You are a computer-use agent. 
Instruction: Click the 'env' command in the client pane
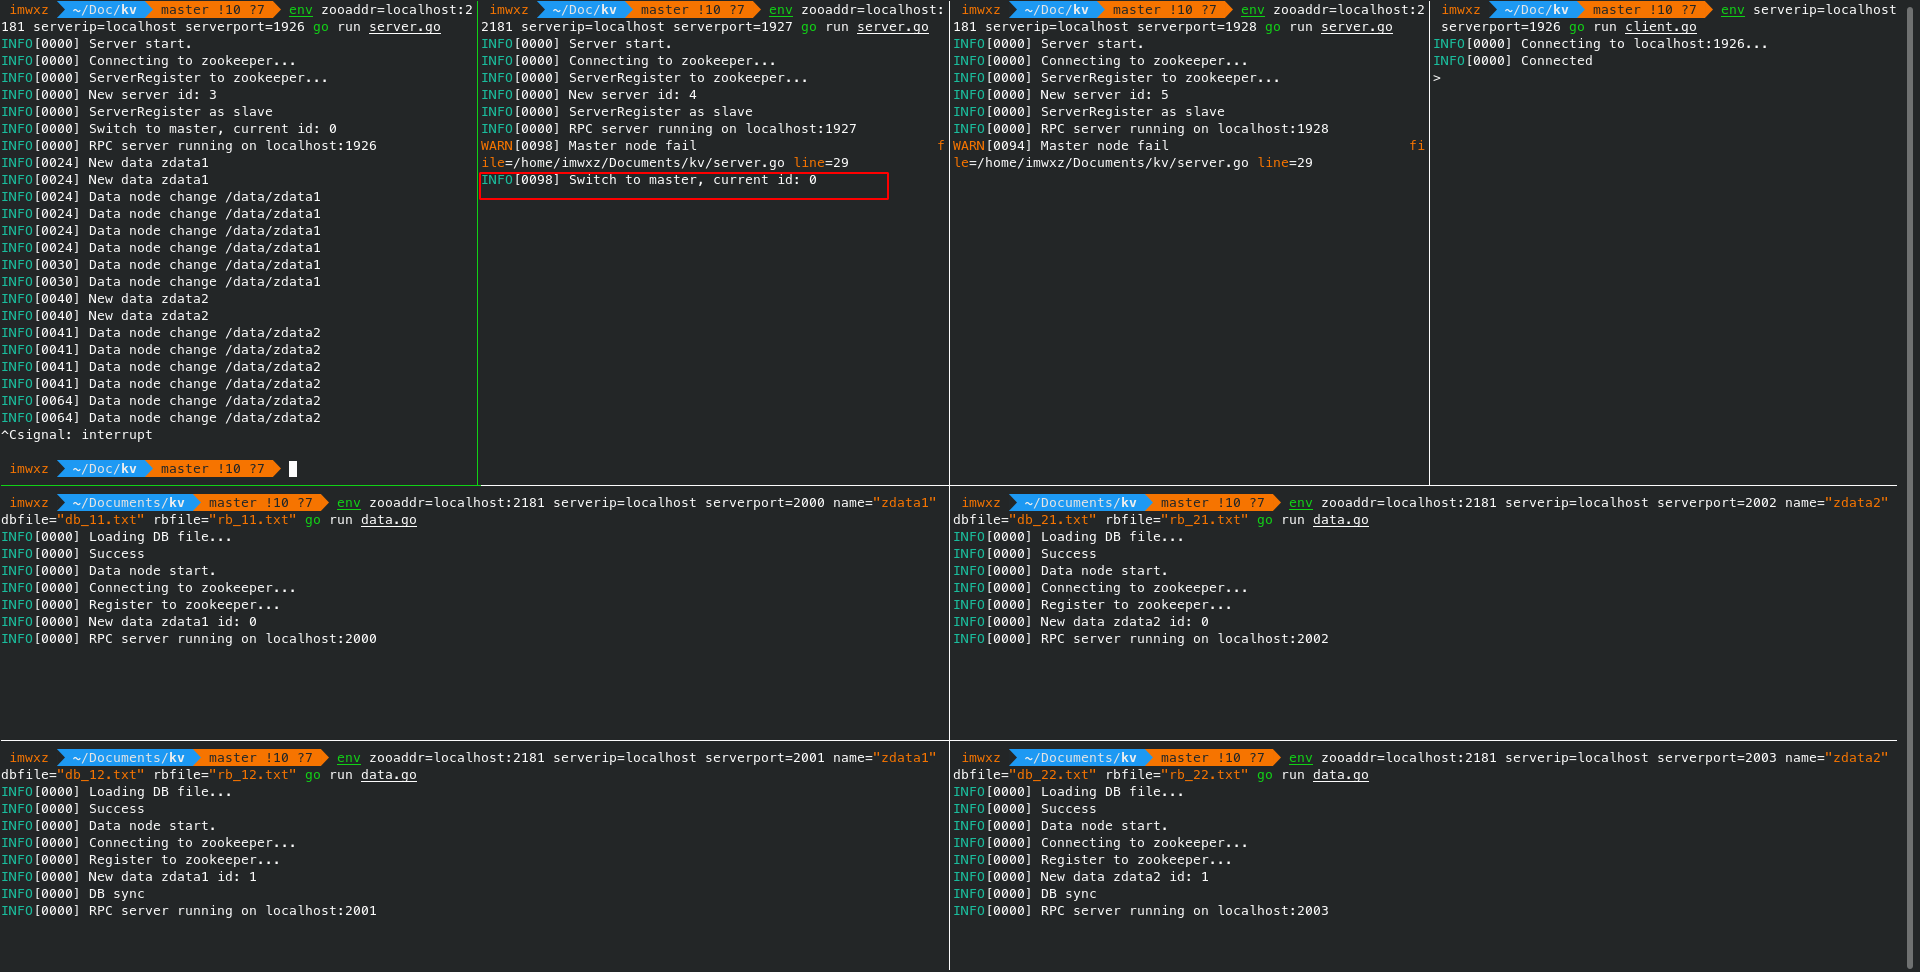[x=1732, y=10]
